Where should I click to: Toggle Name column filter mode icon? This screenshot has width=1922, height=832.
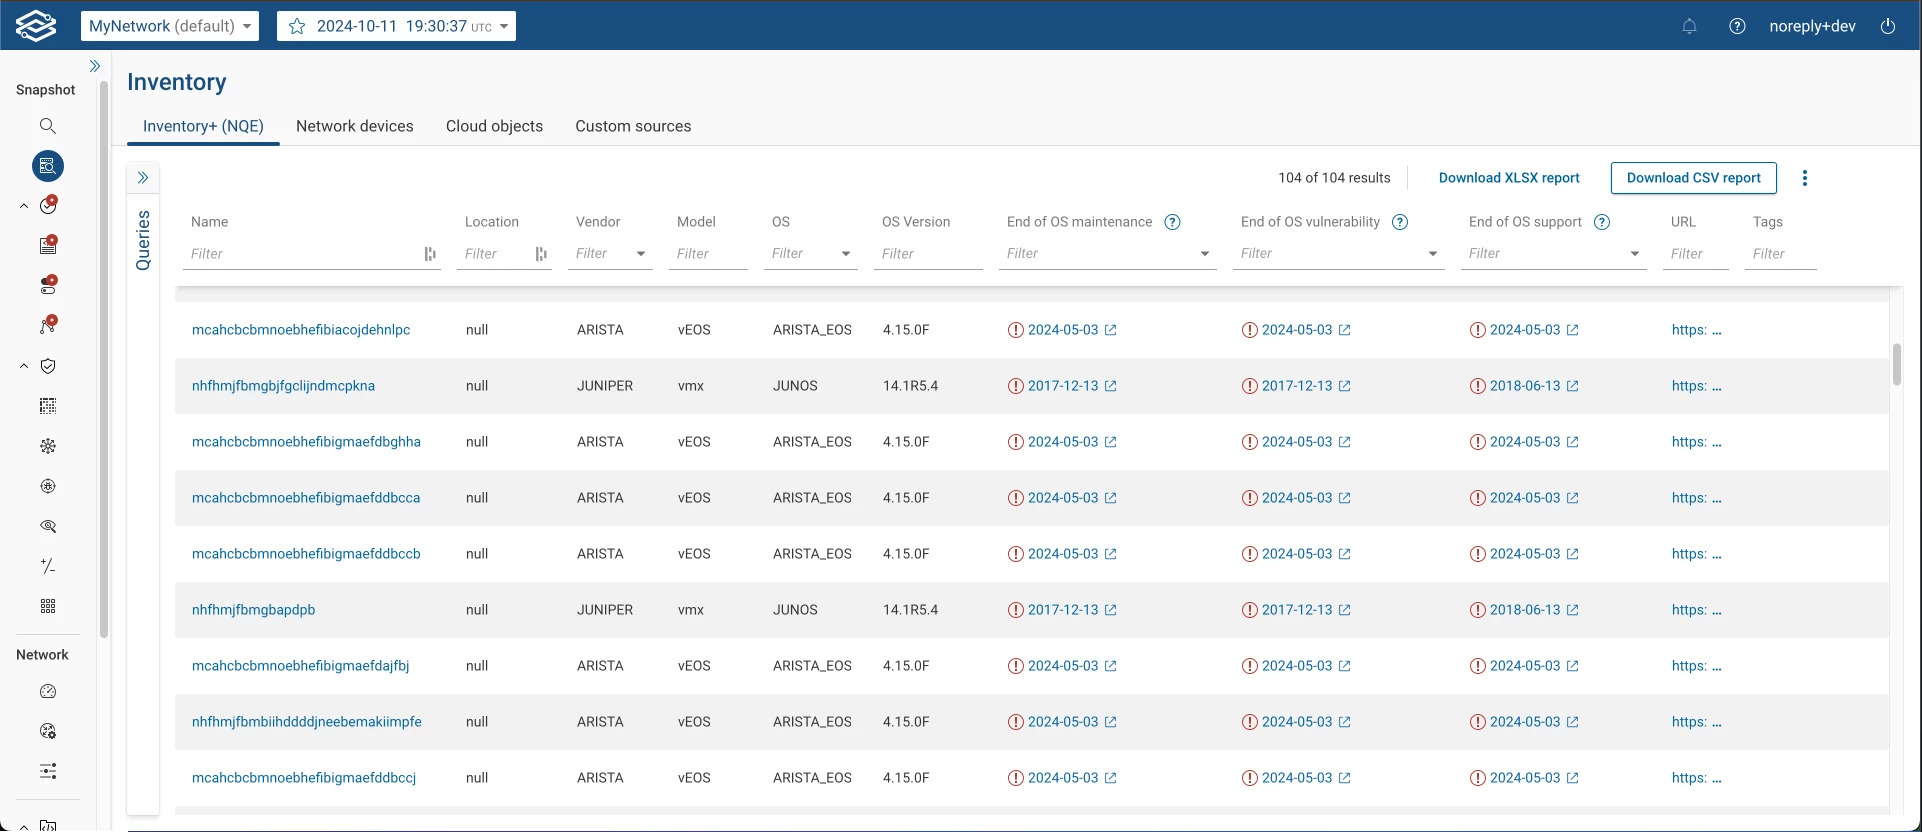click(430, 254)
